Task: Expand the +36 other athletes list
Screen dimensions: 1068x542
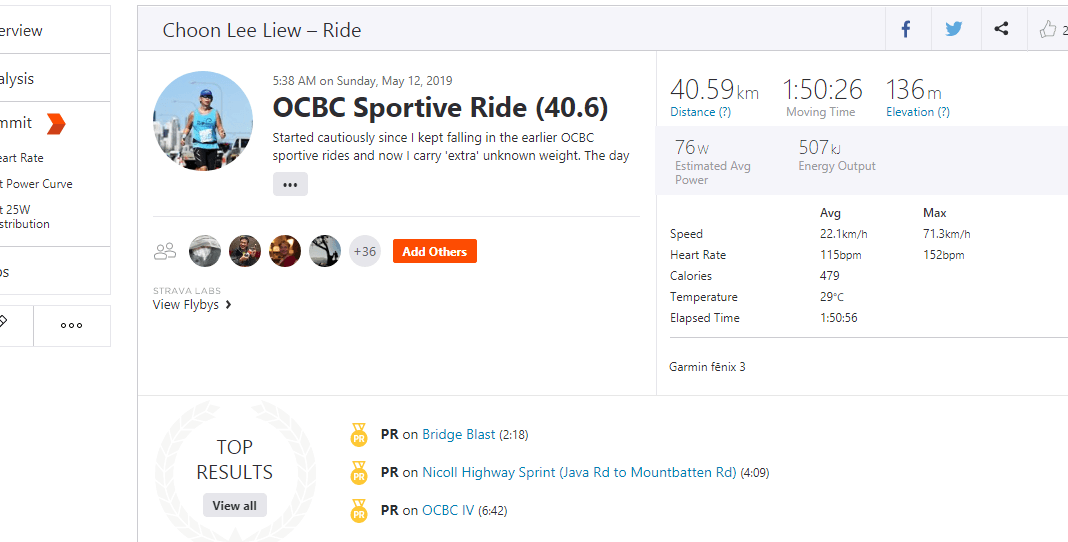Action: (364, 251)
